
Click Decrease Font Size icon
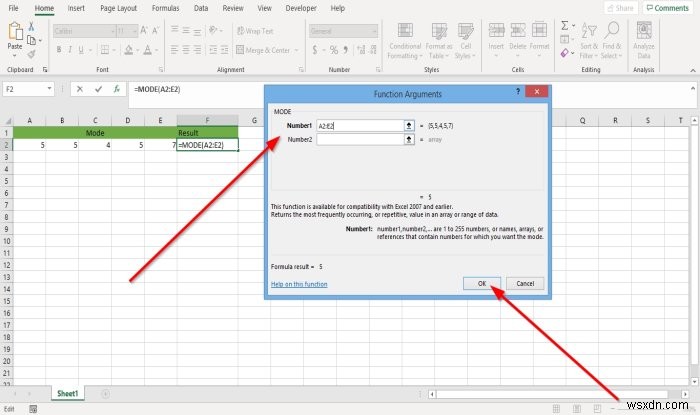(155, 30)
